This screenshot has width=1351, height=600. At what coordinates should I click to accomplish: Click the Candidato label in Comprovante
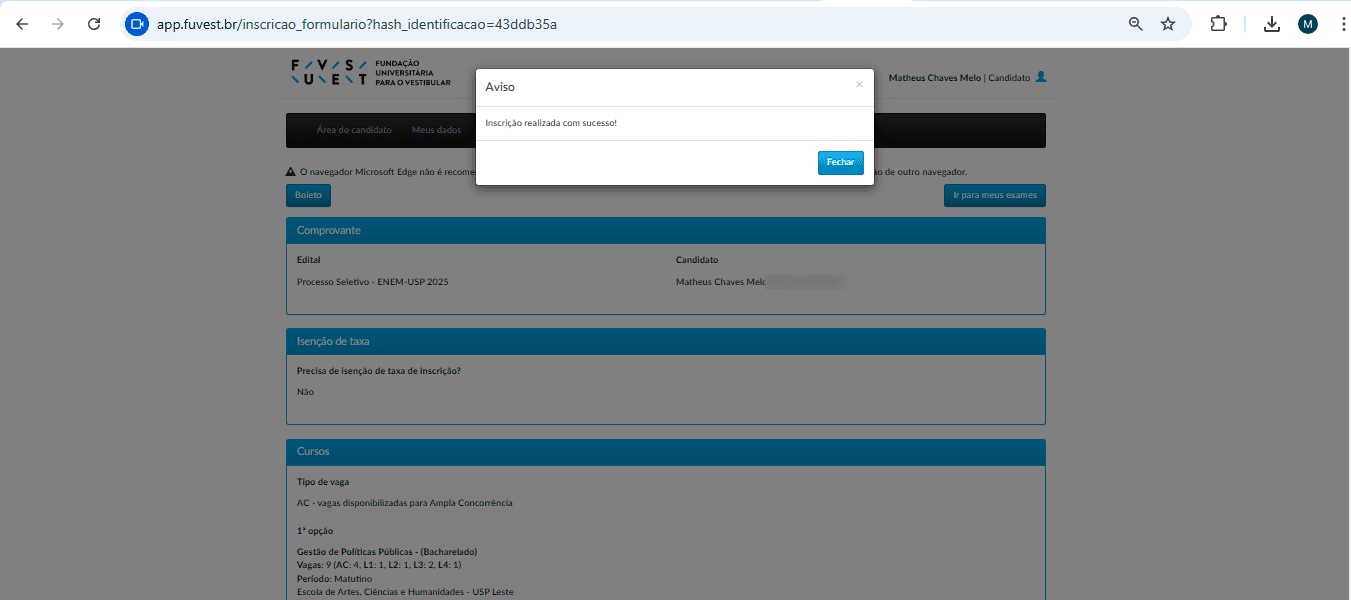point(697,261)
